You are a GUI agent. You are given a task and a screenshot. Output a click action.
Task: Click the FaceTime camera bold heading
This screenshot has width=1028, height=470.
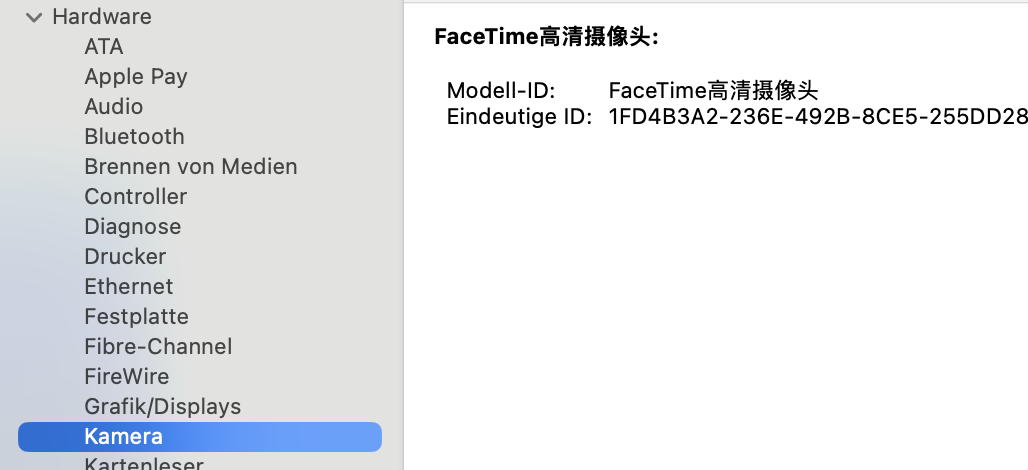click(546, 38)
